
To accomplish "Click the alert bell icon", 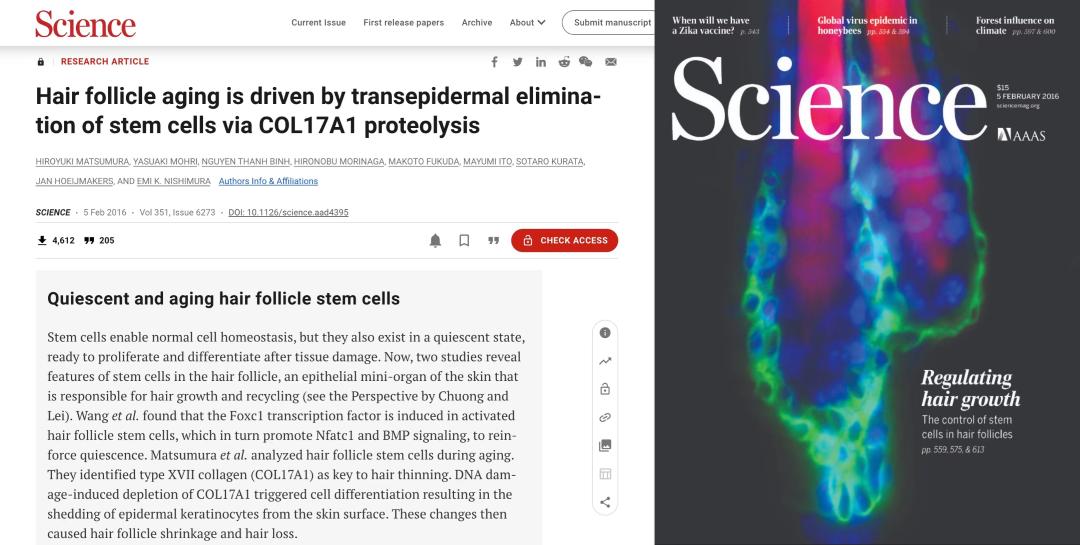I will pos(435,240).
